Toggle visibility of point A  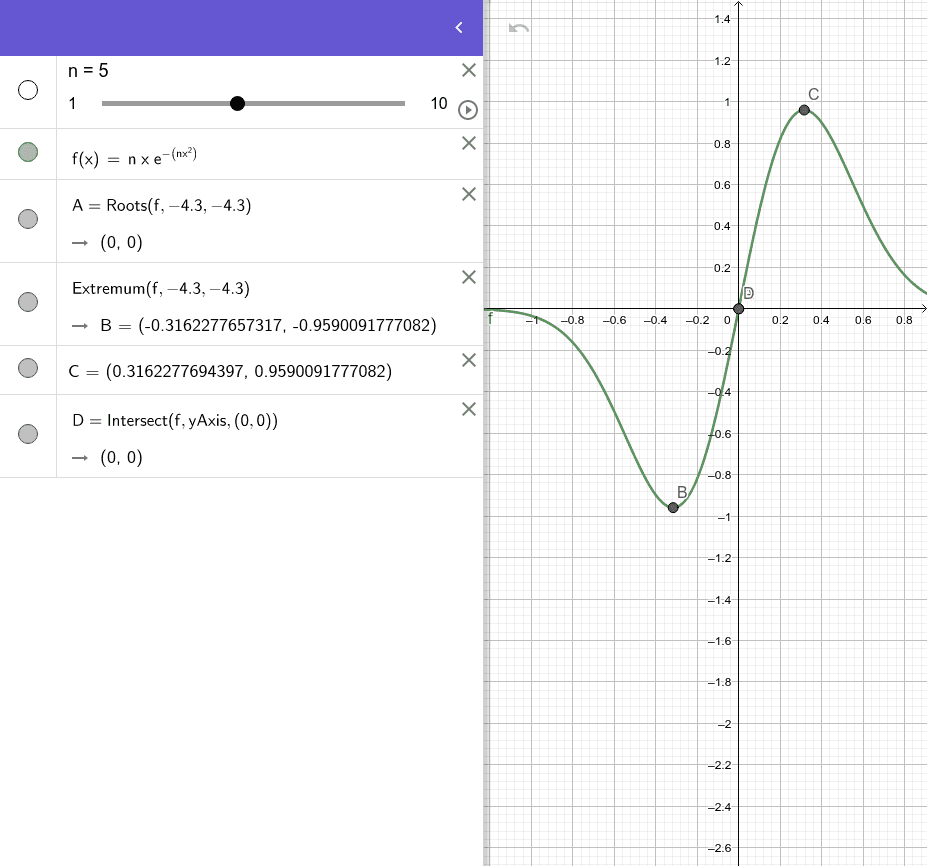[x=28, y=218]
